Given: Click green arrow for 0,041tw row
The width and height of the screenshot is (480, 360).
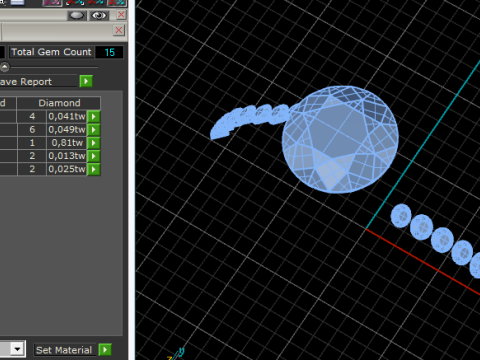Looking at the screenshot, I should 94,116.
